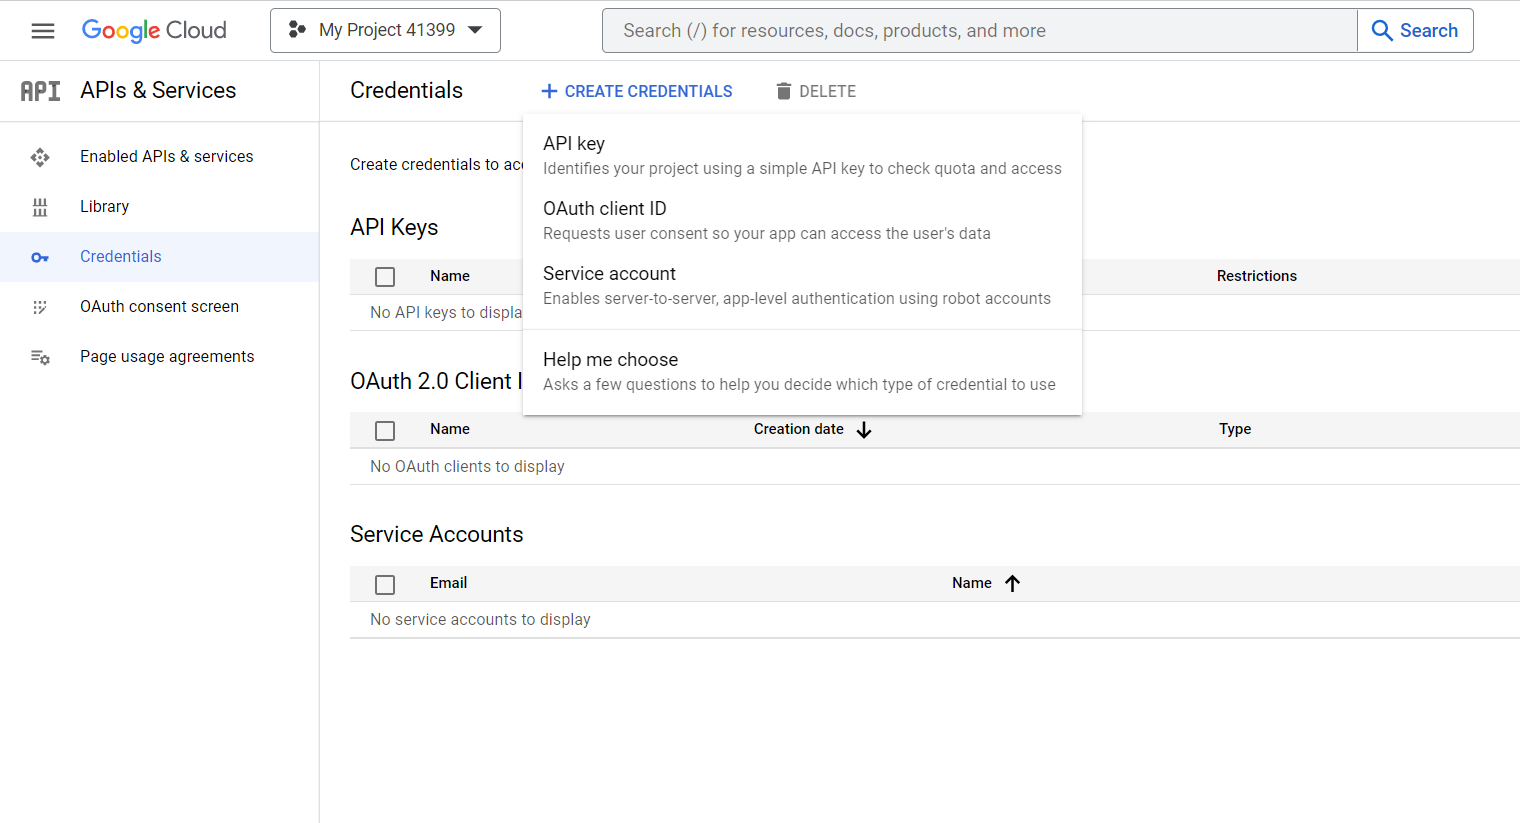Image resolution: width=1520 pixels, height=823 pixels.
Task: Click the Name header in OAuth clients table
Action: pos(450,429)
